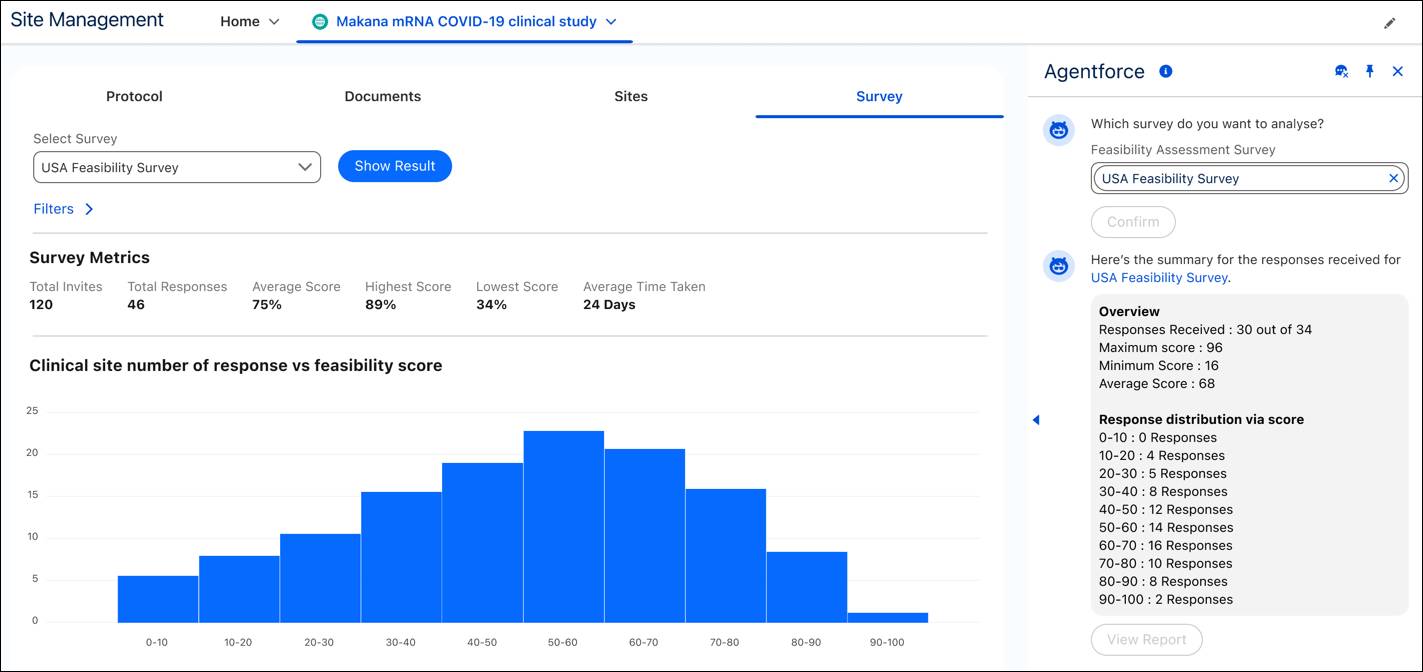
Task: Expand the Filters section
Action: (x=63, y=208)
